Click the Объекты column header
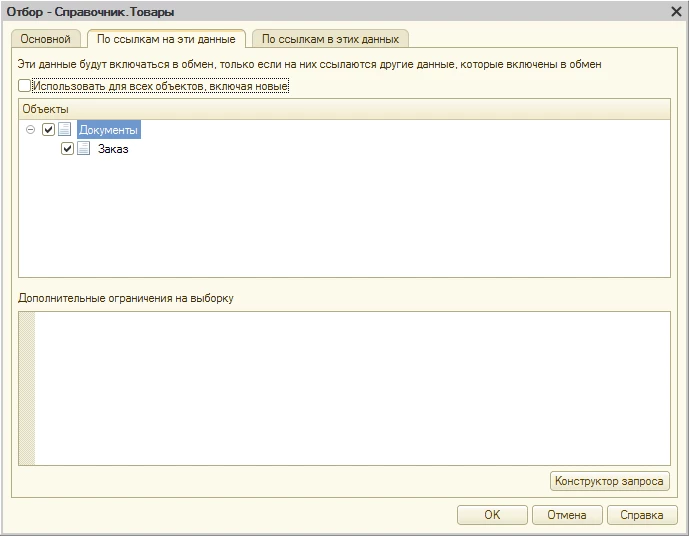Screen dimensions: 689x536 click(344, 109)
